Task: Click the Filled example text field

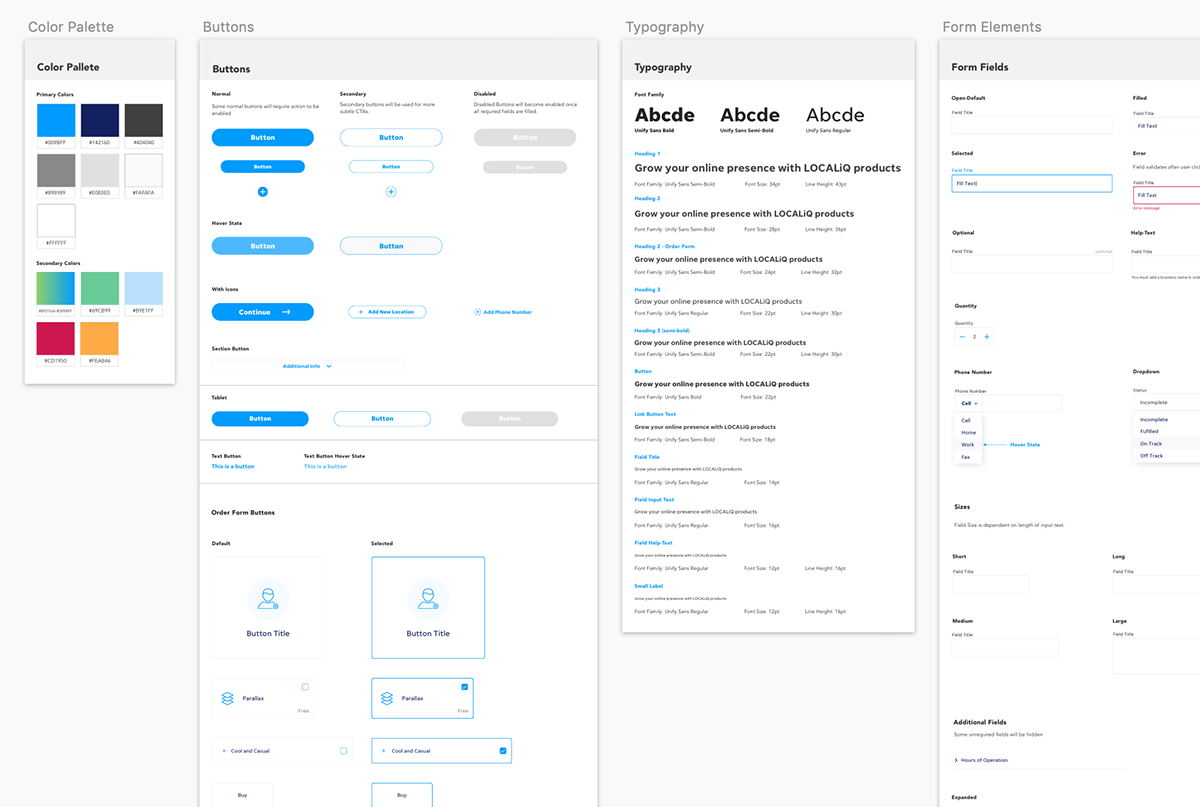Action: pyautogui.click(x=1166, y=126)
